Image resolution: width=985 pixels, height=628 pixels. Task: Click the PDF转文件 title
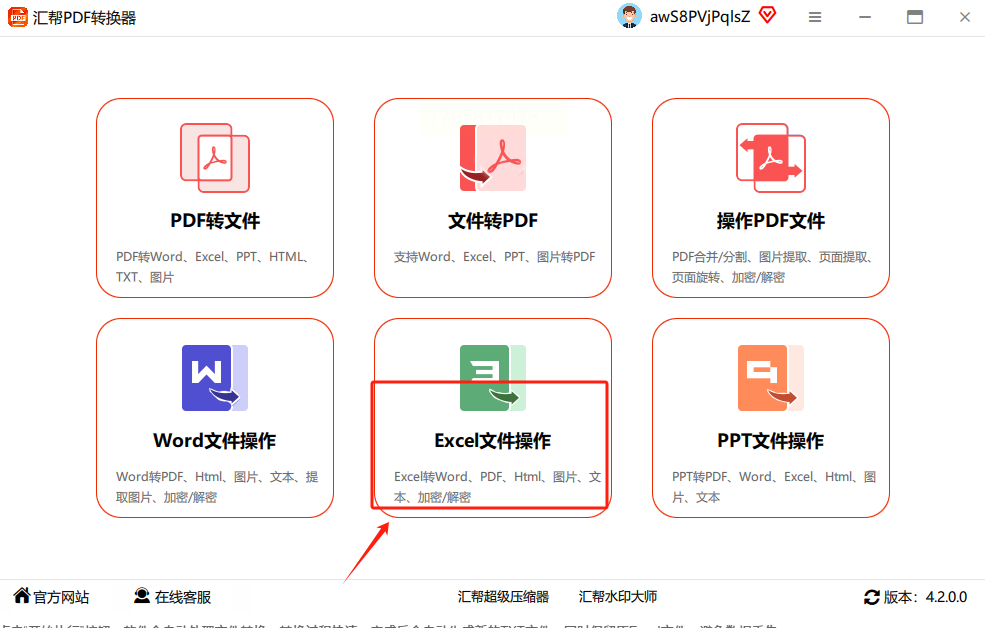click(x=215, y=220)
